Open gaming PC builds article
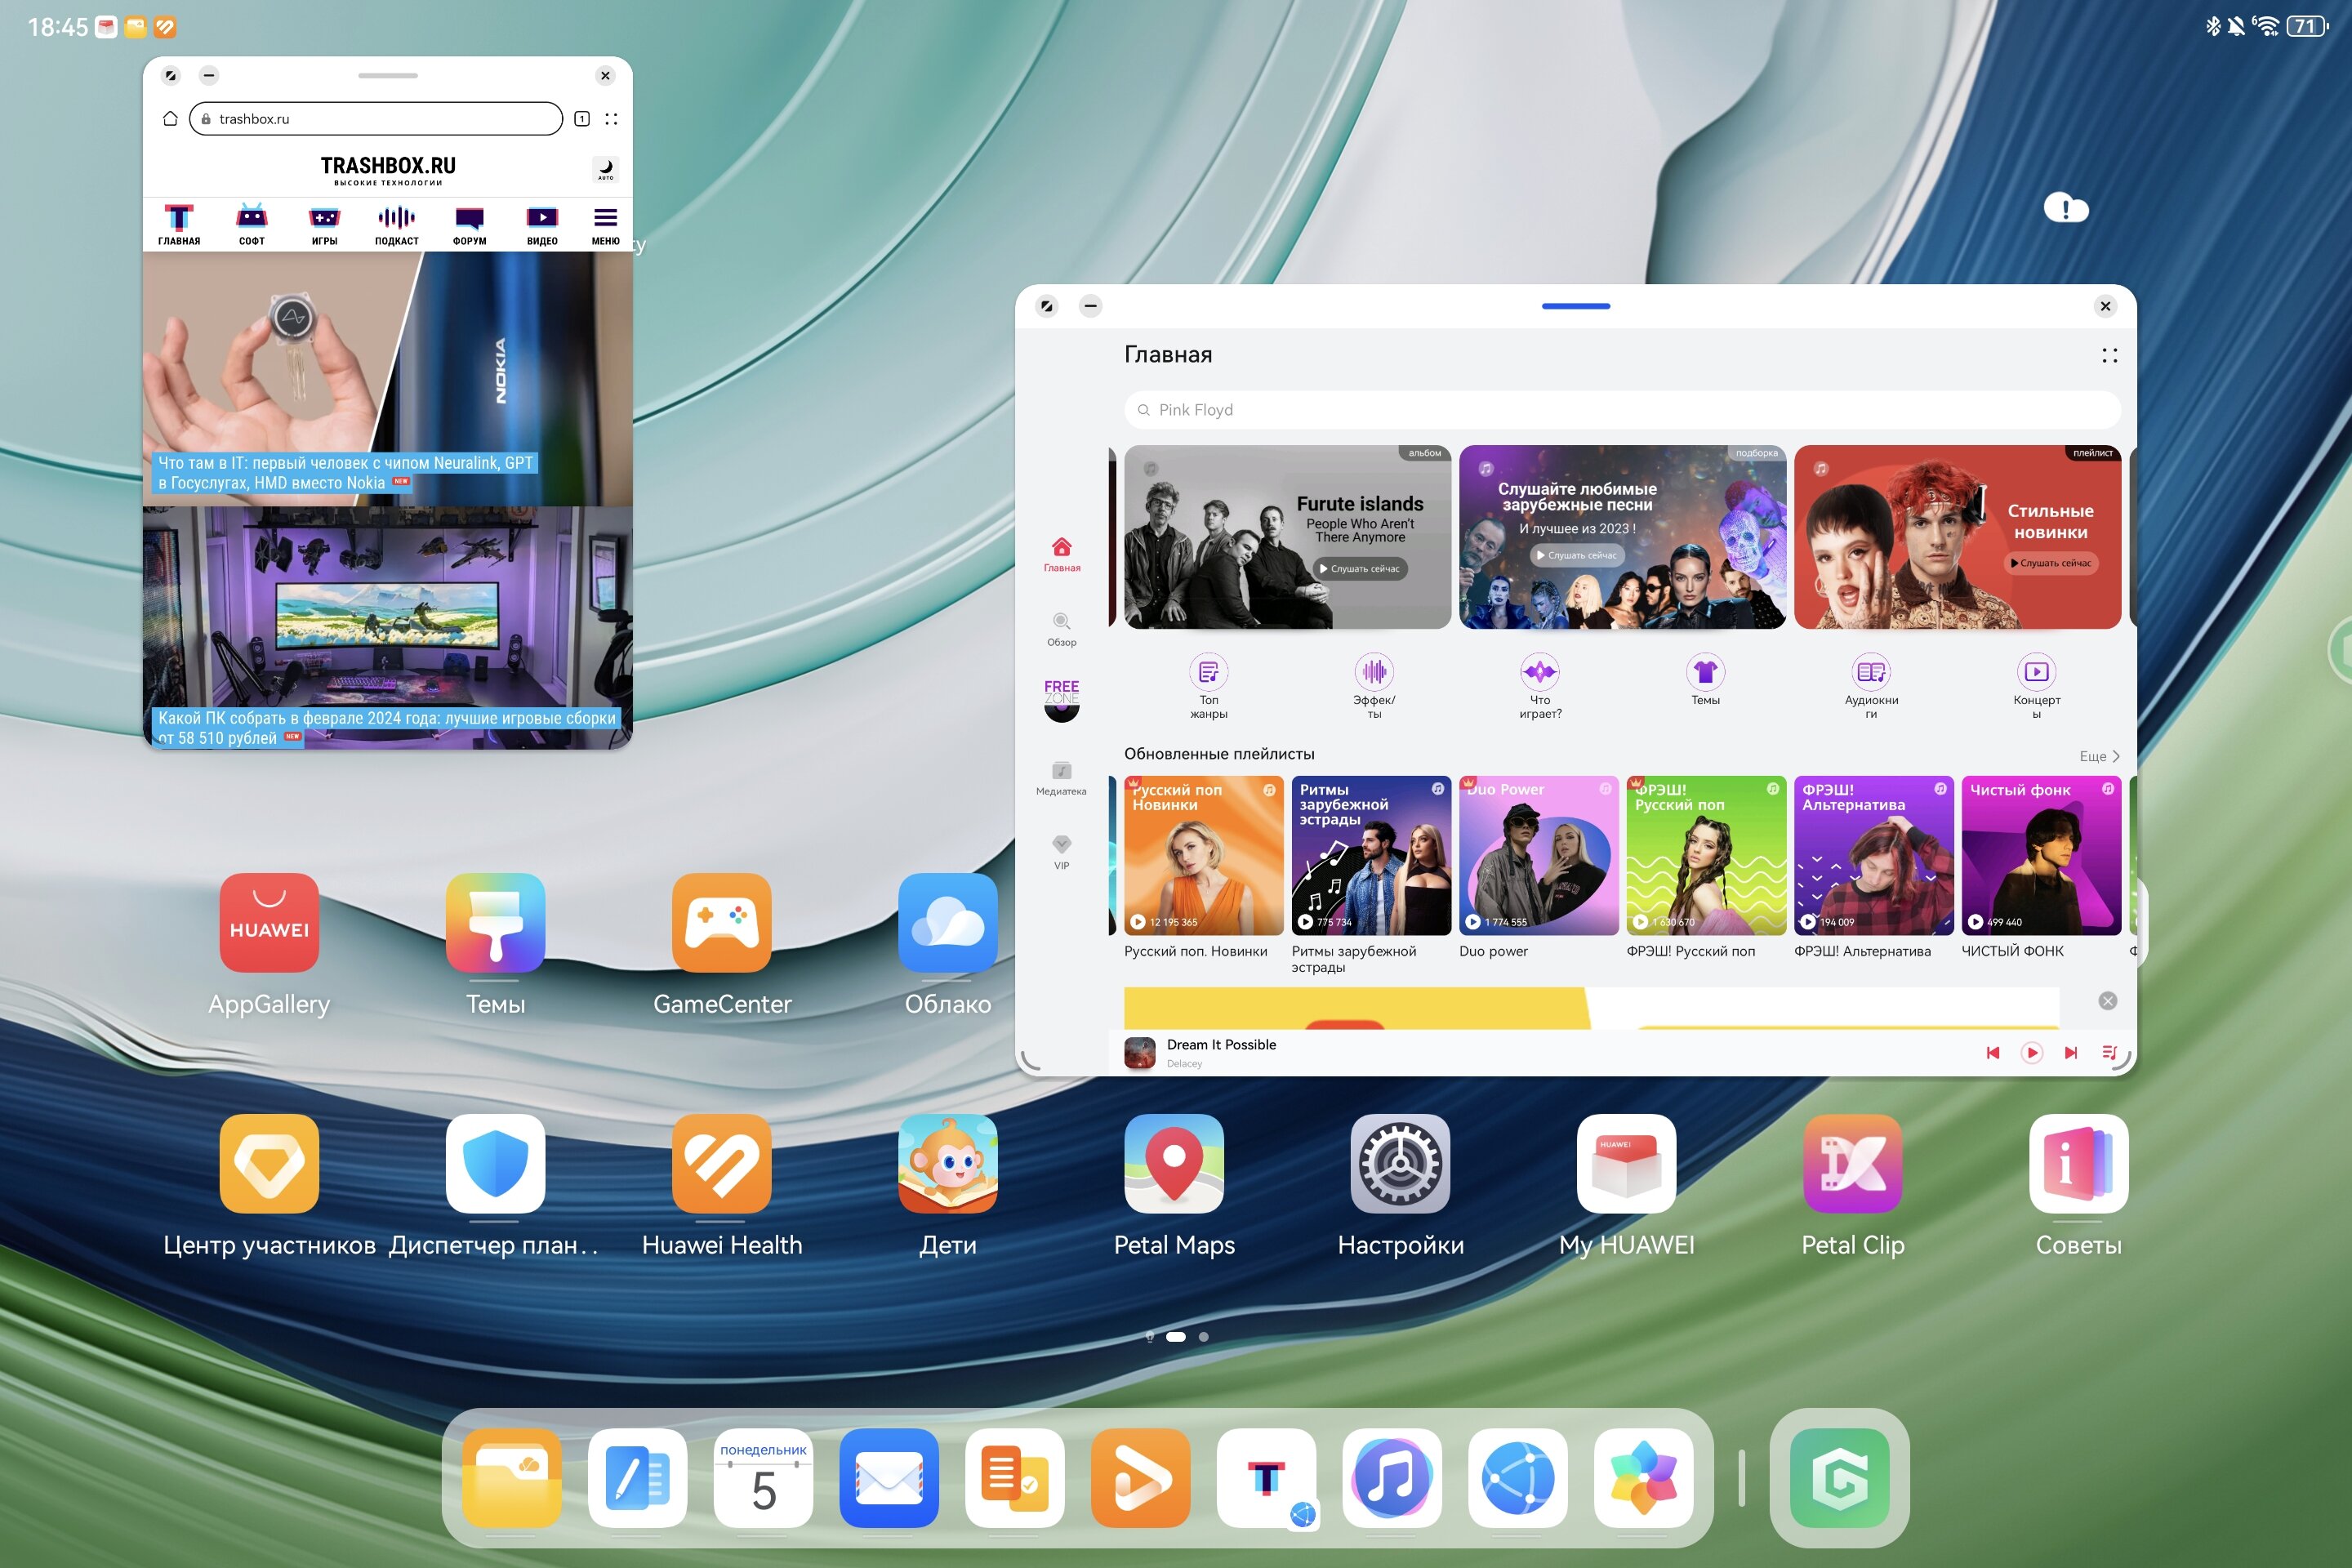The width and height of the screenshot is (2352, 1568). tap(388, 628)
